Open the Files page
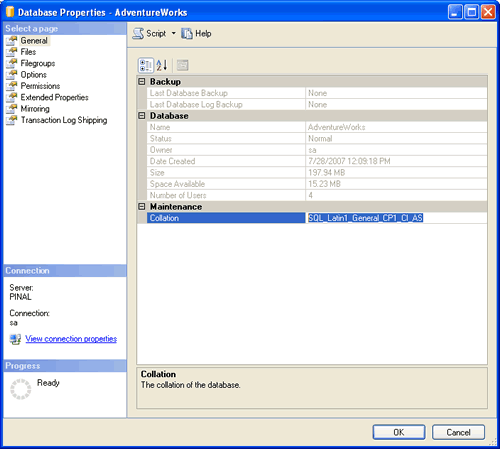This screenshot has width=500, height=449. pos(28,52)
